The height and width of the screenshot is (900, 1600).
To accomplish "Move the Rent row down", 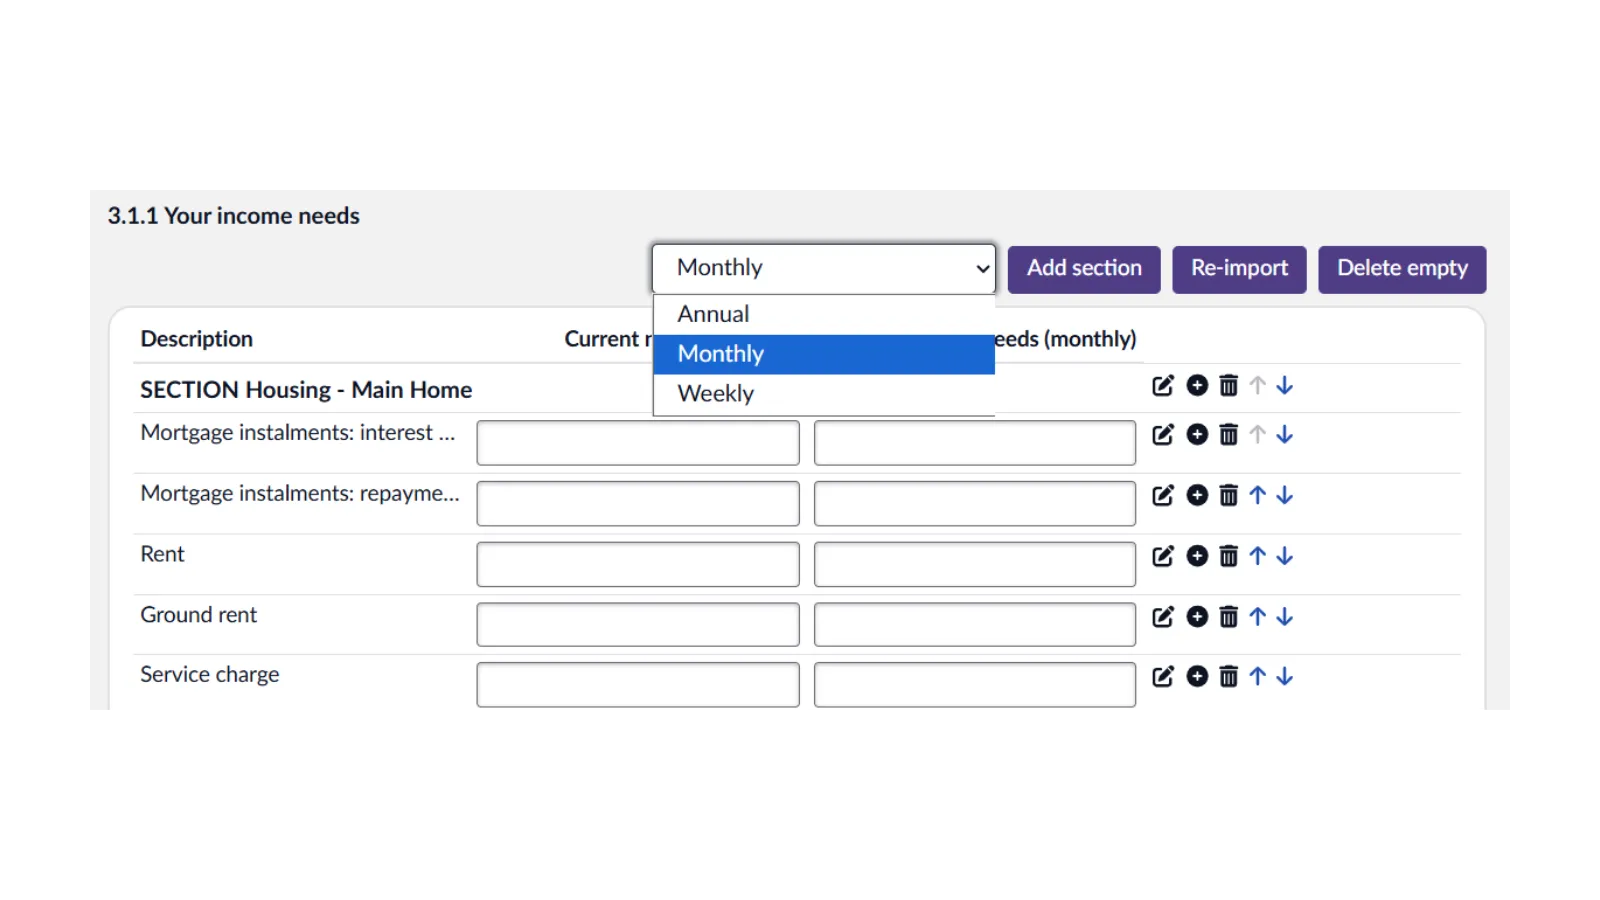I will click(x=1285, y=556).
